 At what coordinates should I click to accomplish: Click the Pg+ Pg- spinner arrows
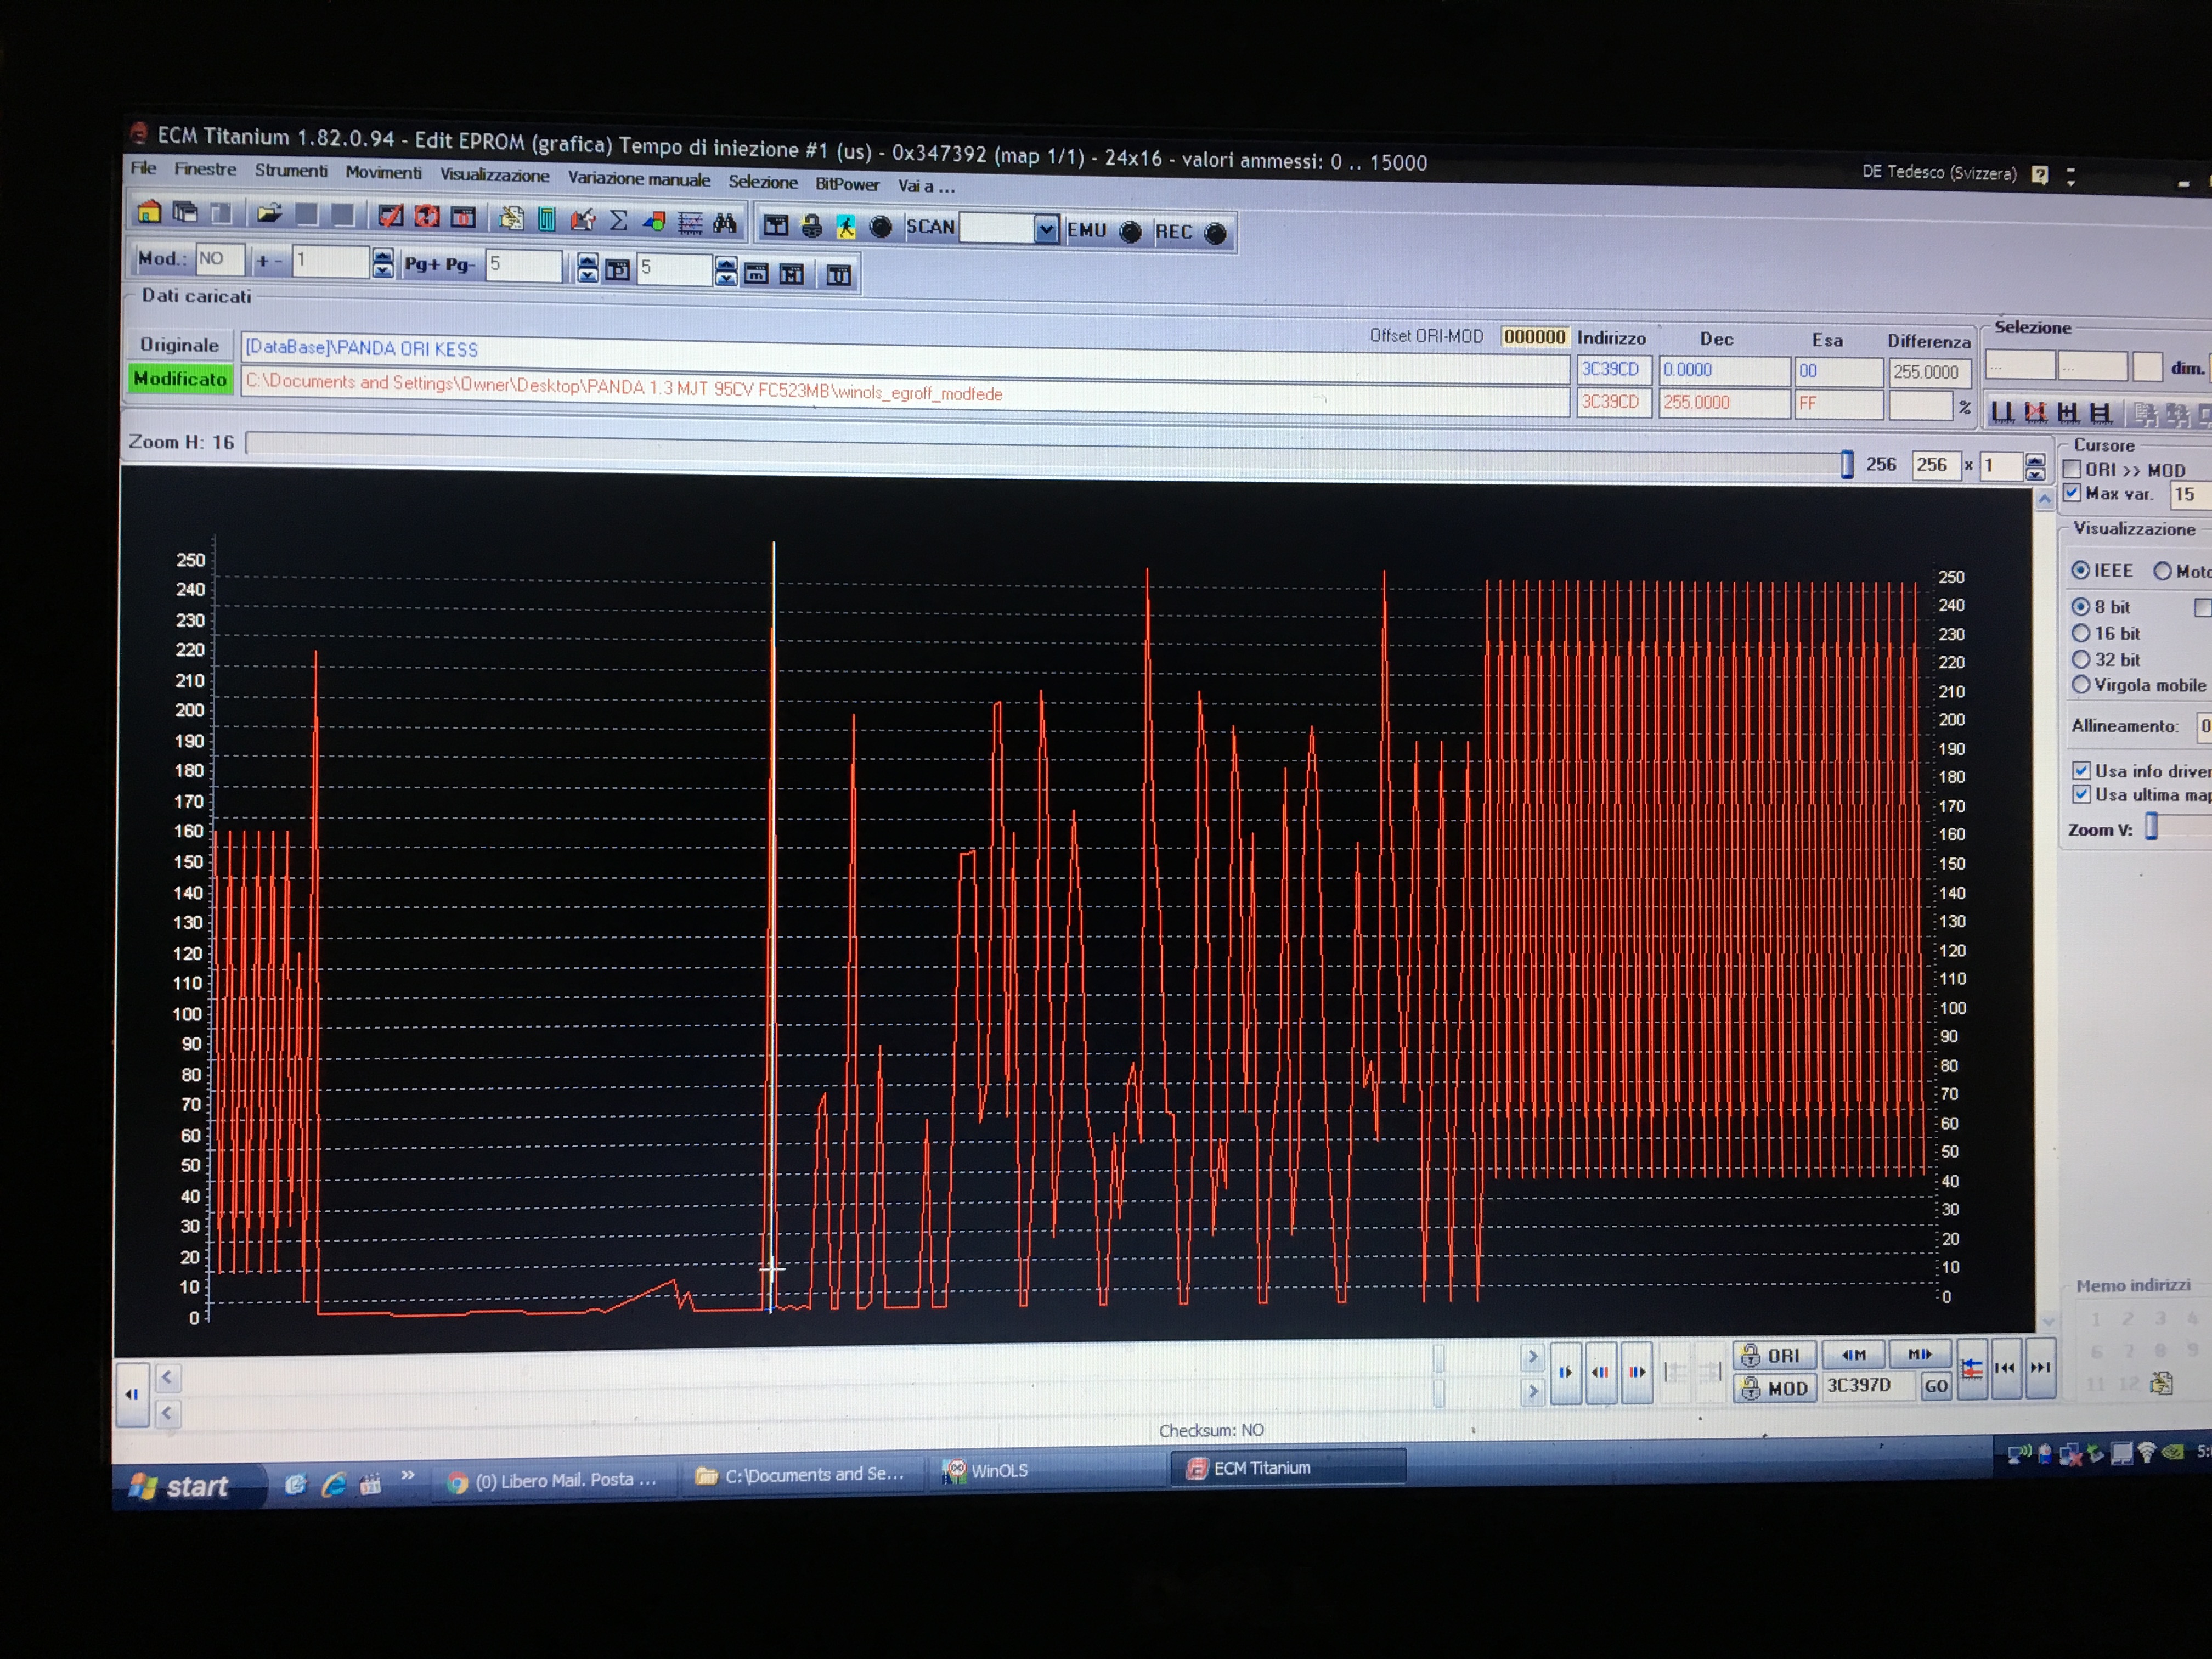(x=587, y=268)
